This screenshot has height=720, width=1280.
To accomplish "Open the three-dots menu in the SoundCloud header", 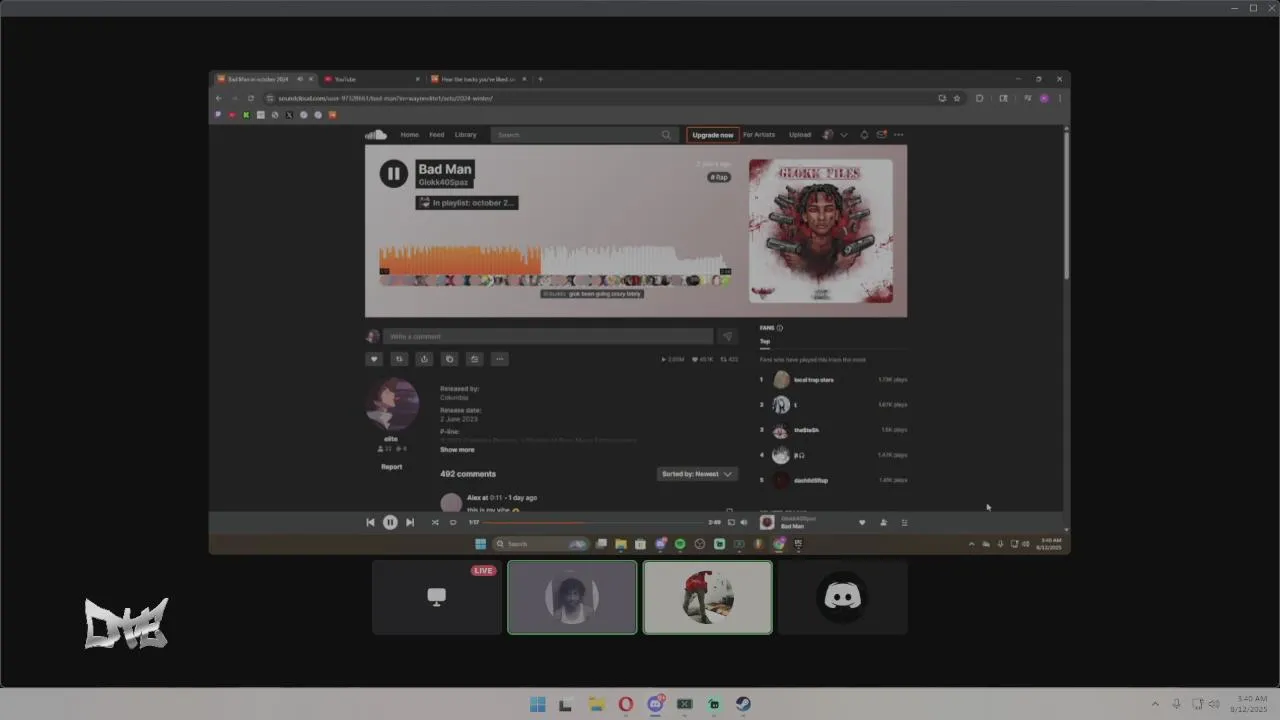I will [899, 135].
